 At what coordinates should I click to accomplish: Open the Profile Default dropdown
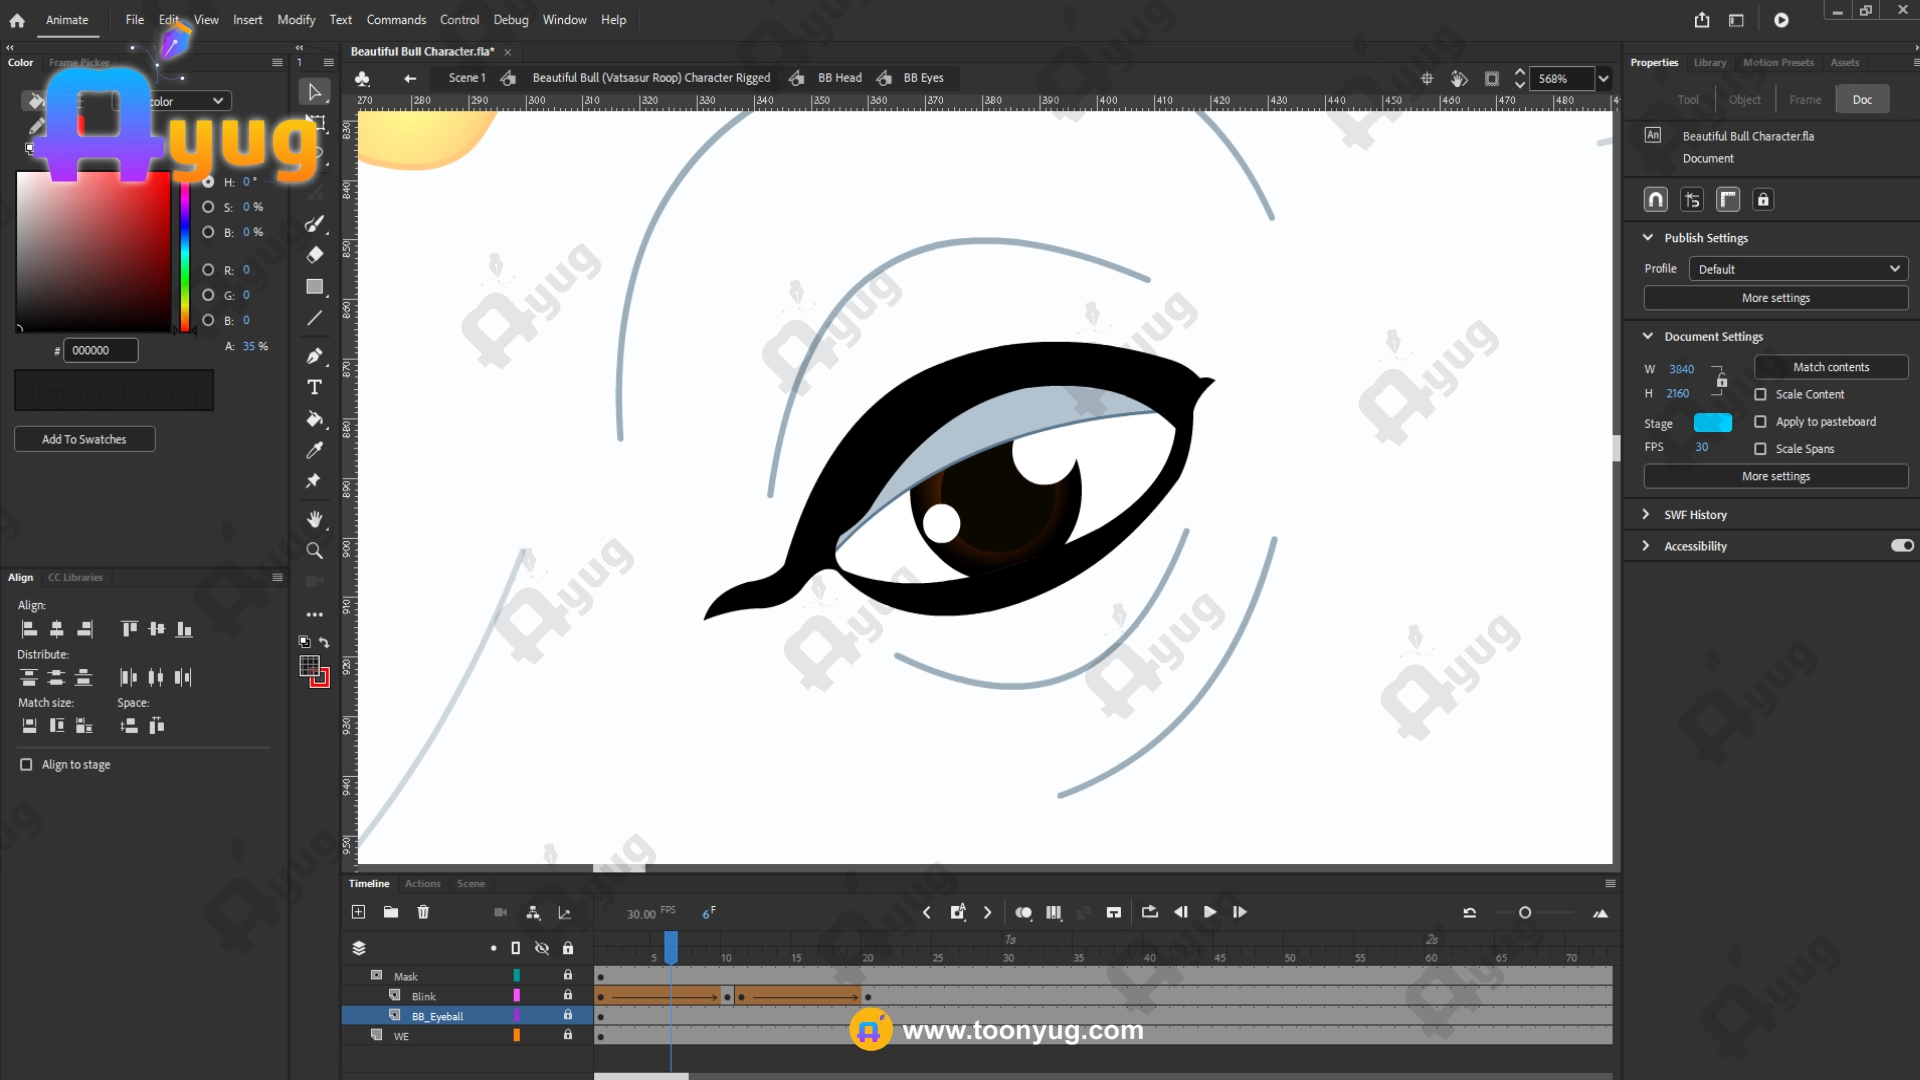pos(1797,269)
